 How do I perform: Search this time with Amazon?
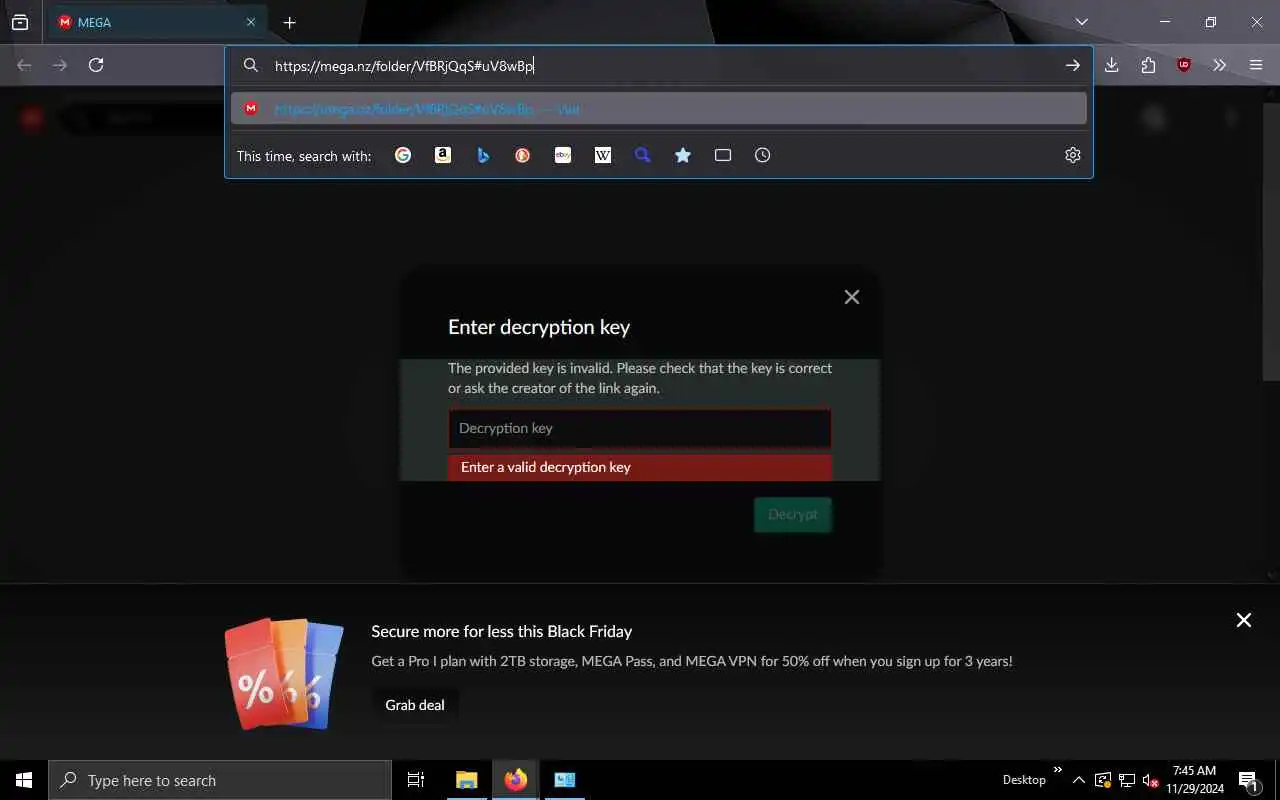443,155
